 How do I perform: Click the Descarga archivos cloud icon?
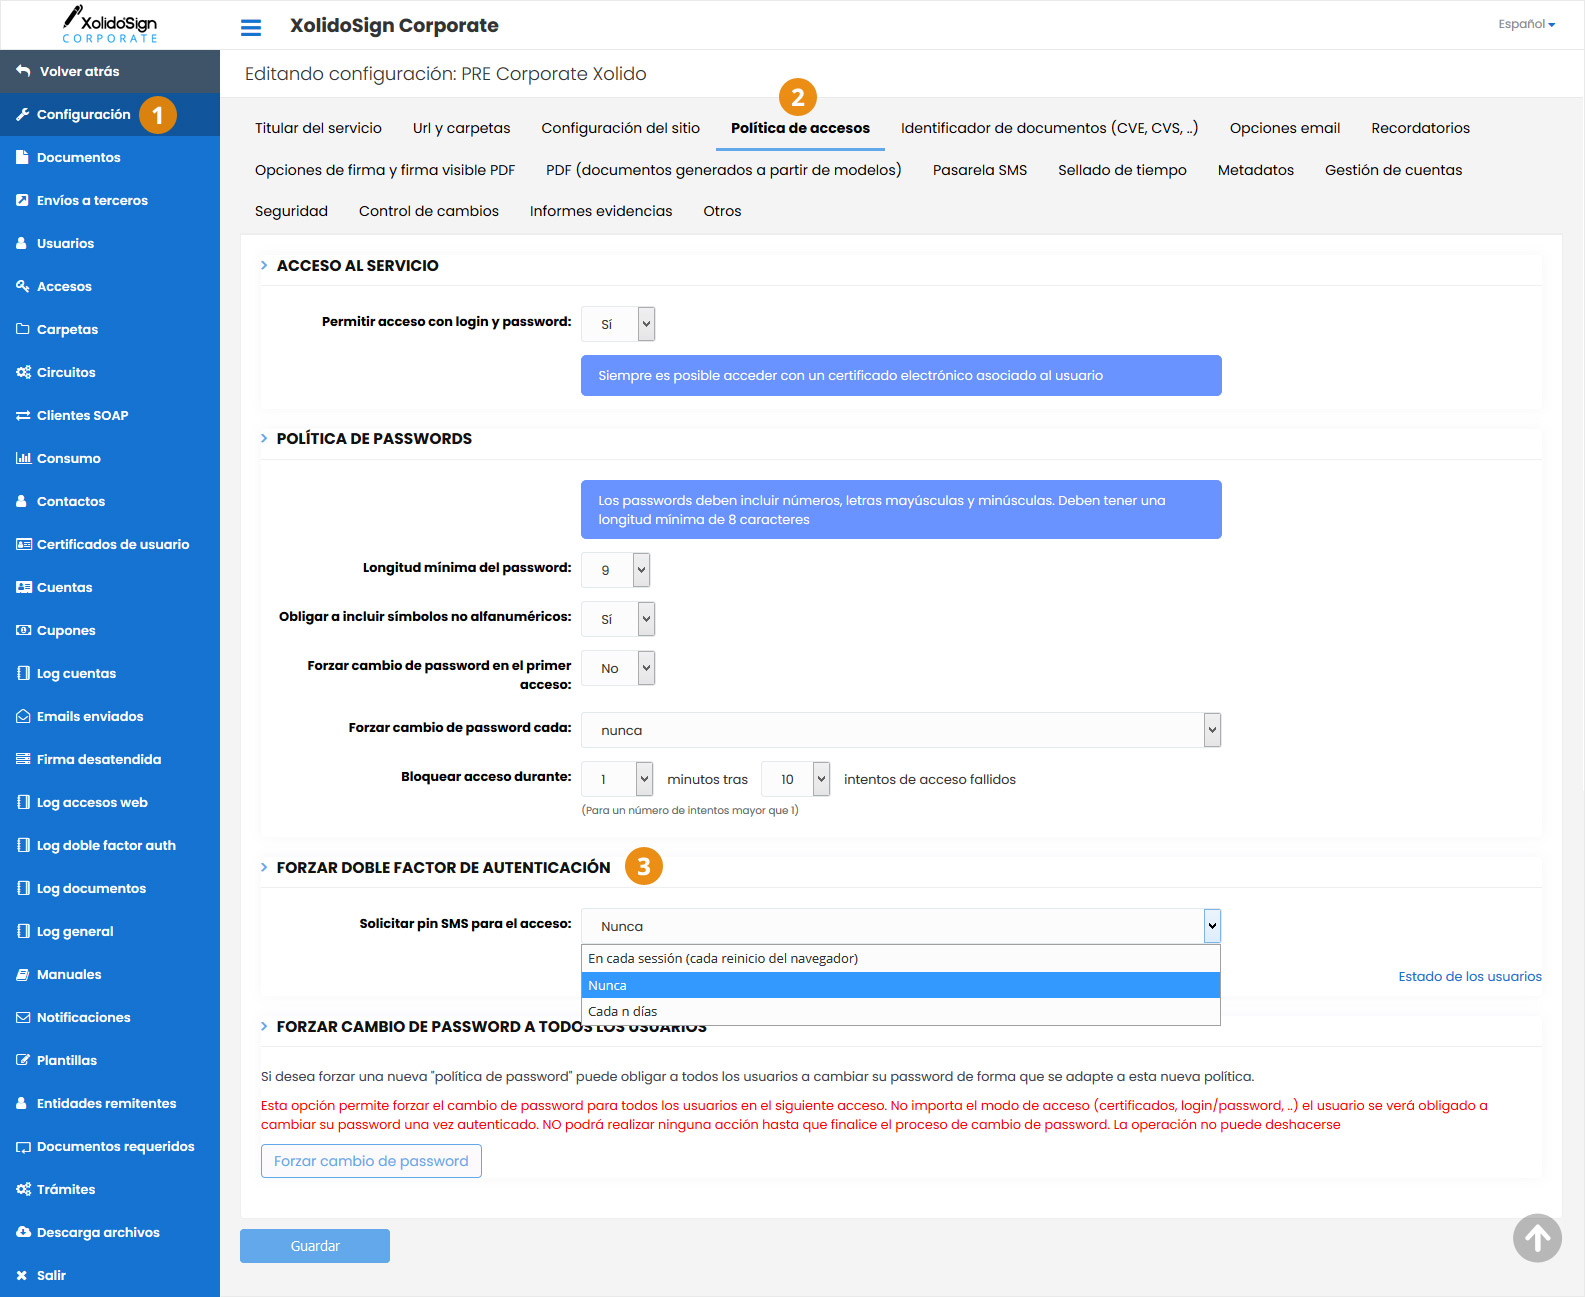coord(24,1232)
